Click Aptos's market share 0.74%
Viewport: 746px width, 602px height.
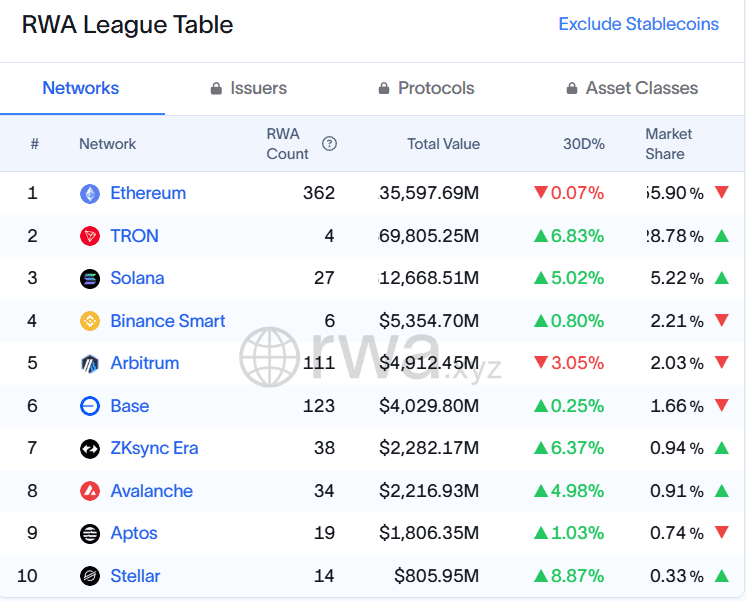click(x=677, y=533)
